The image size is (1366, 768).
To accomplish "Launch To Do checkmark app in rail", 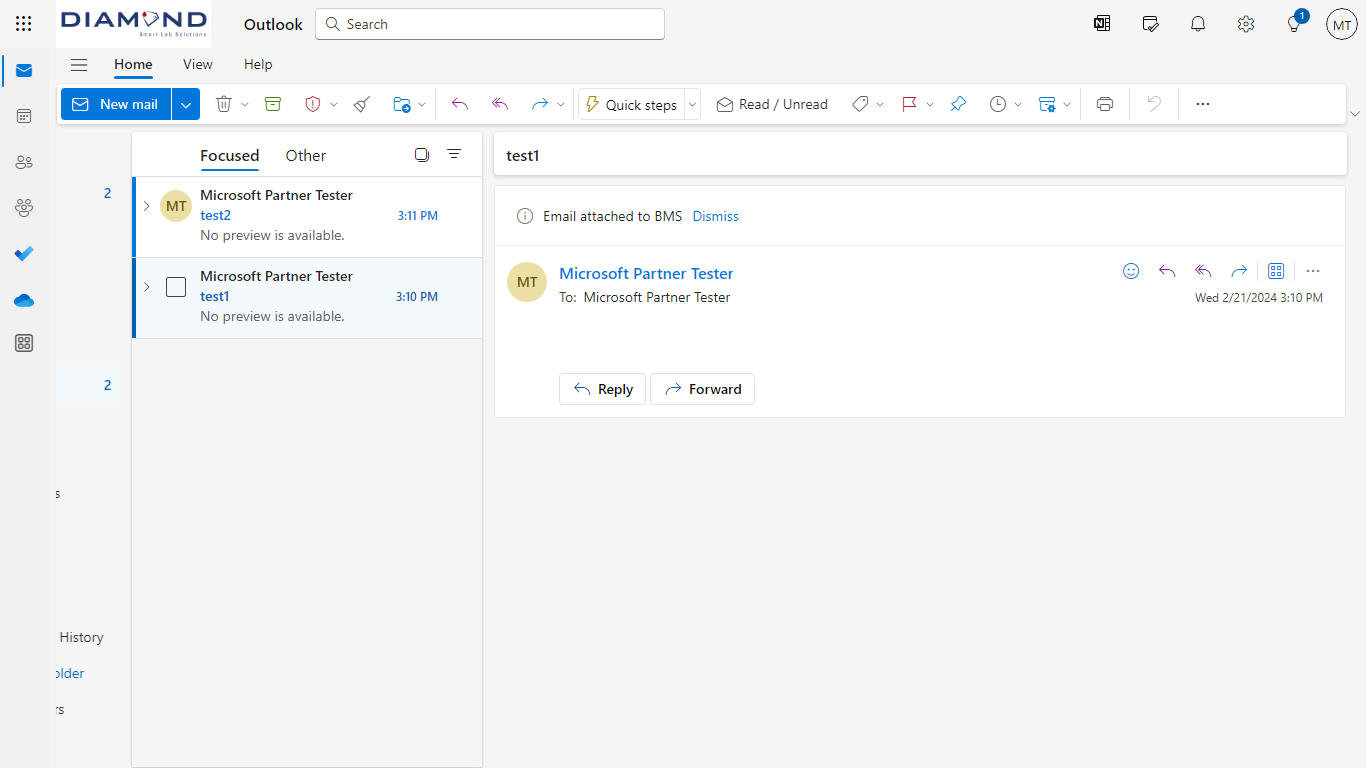I will pos(24,254).
